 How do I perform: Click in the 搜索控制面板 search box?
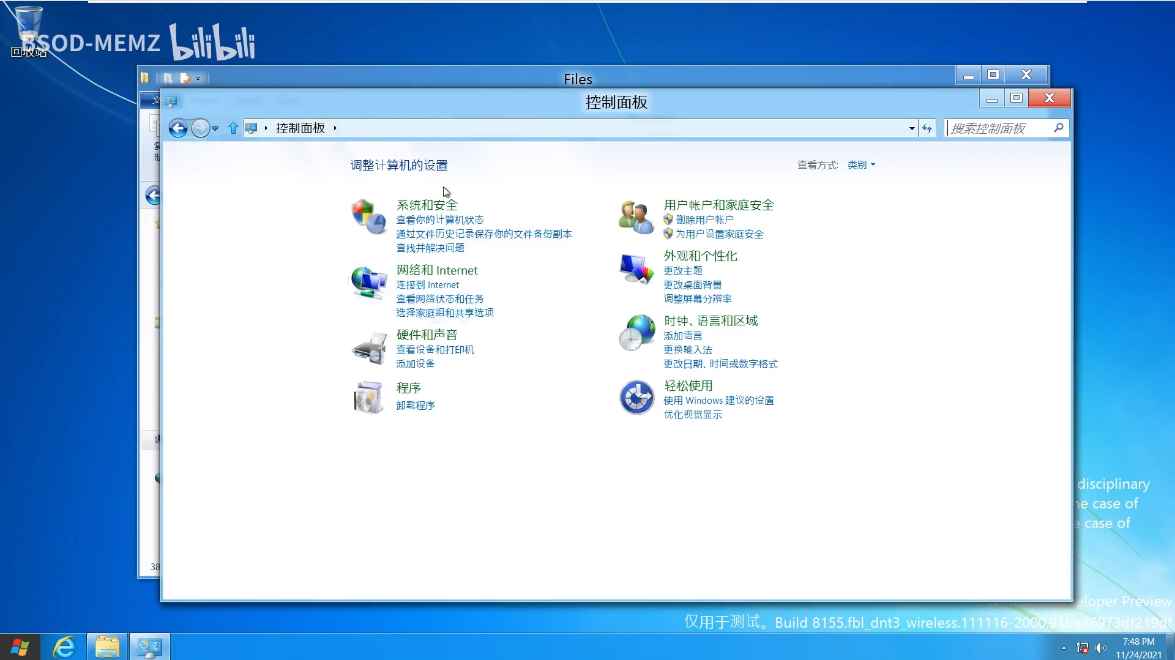click(x=998, y=128)
